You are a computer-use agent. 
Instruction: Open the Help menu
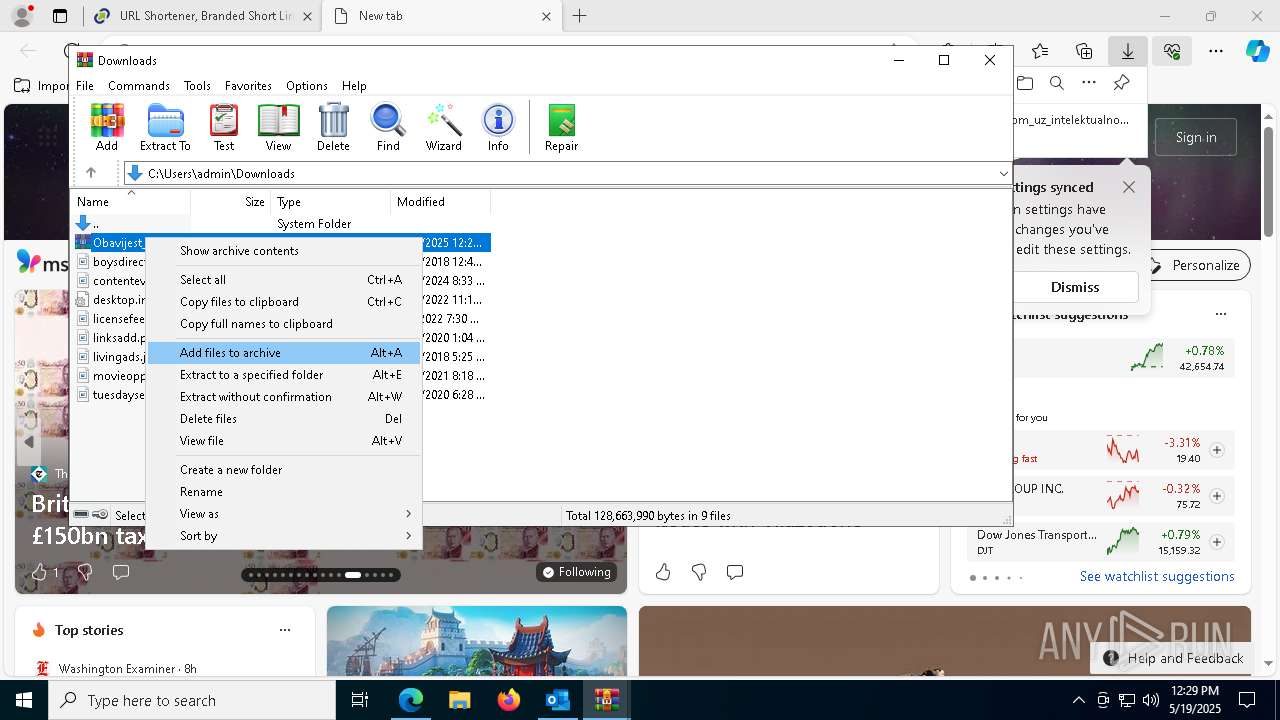point(354,86)
